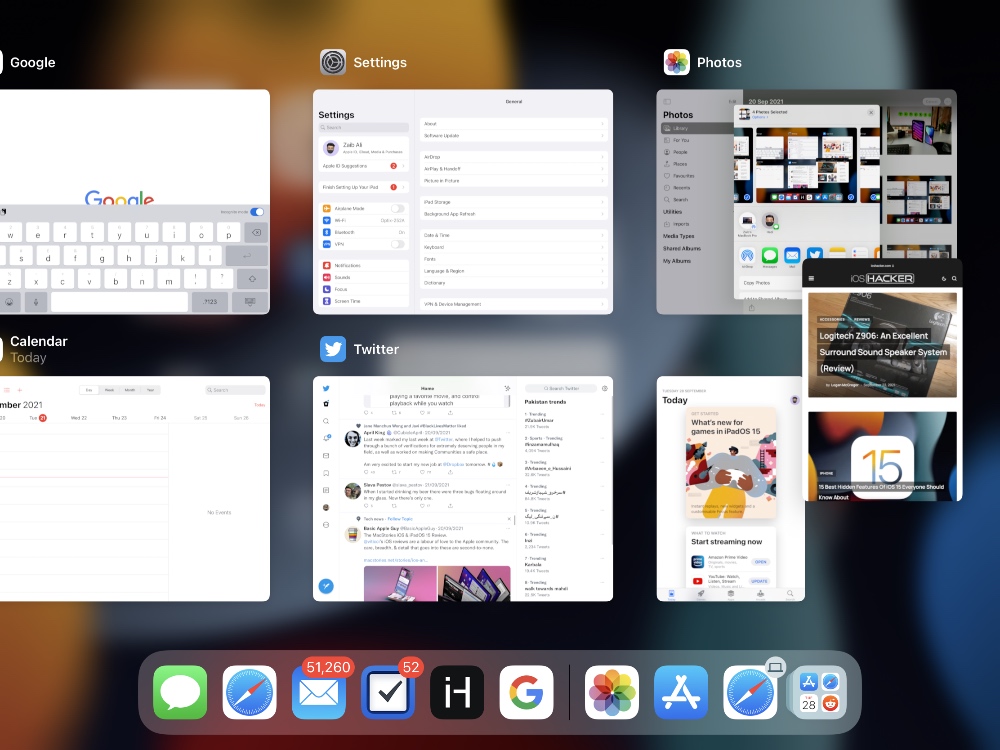
Task: Open AirDrop row chevron in General settings
Action: [x=602, y=157]
